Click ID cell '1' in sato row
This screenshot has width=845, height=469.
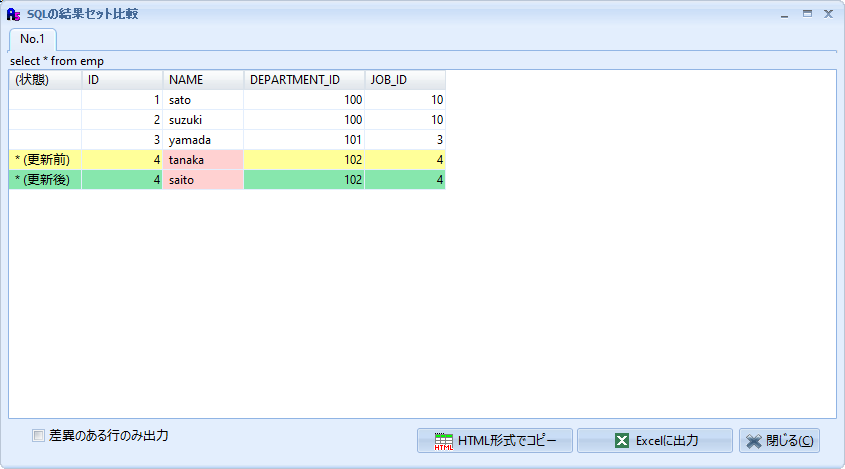click(122, 100)
